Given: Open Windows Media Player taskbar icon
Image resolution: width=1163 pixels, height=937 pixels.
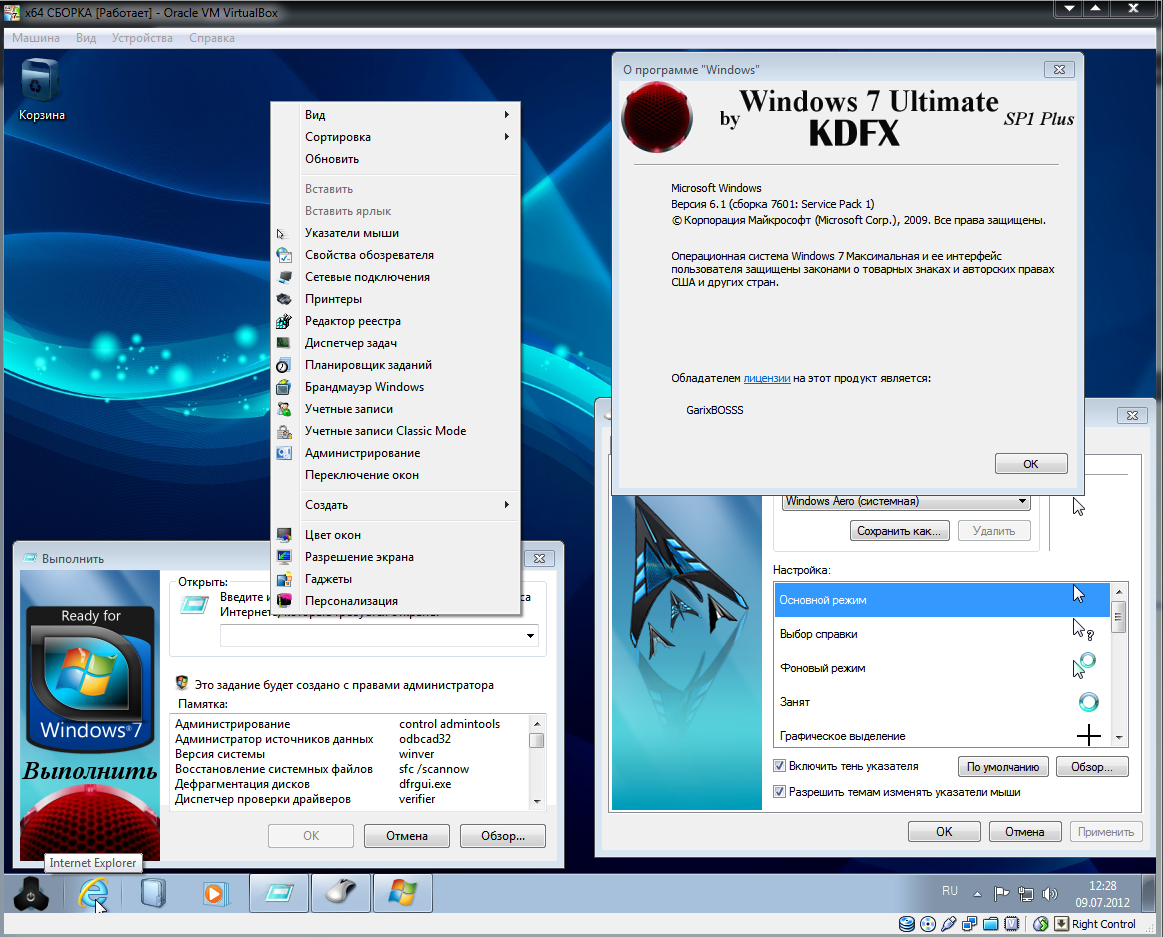Looking at the screenshot, I should click(215, 892).
